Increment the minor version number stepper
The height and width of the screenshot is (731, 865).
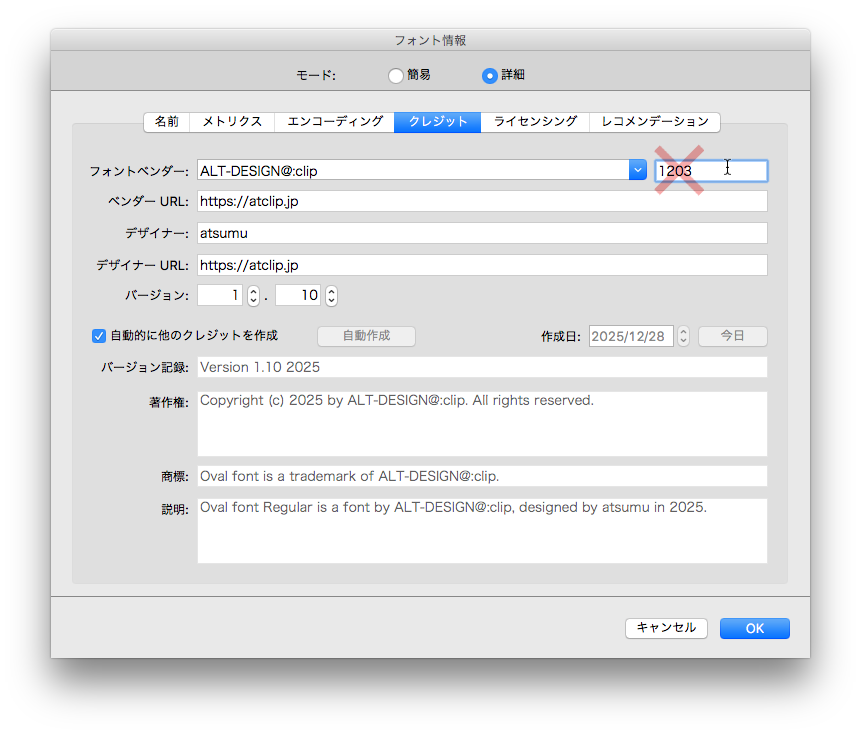(329, 290)
